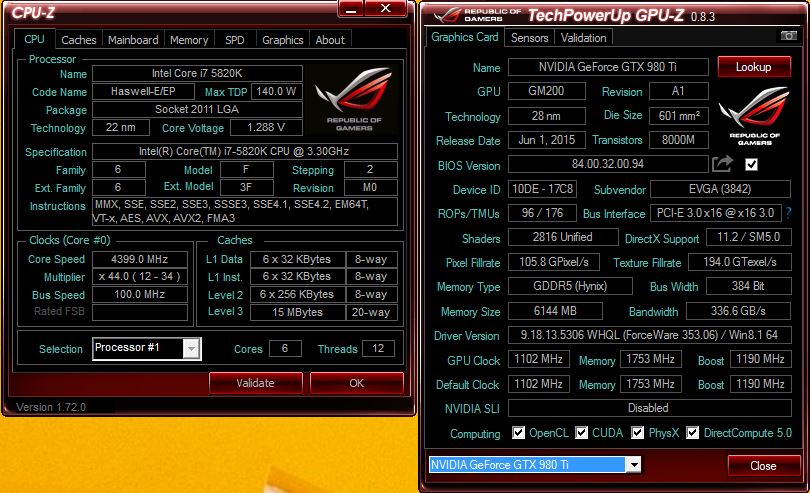Click the Close button in GPU-Z
Viewport: 810px width, 493px height.
click(x=763, y=466)
